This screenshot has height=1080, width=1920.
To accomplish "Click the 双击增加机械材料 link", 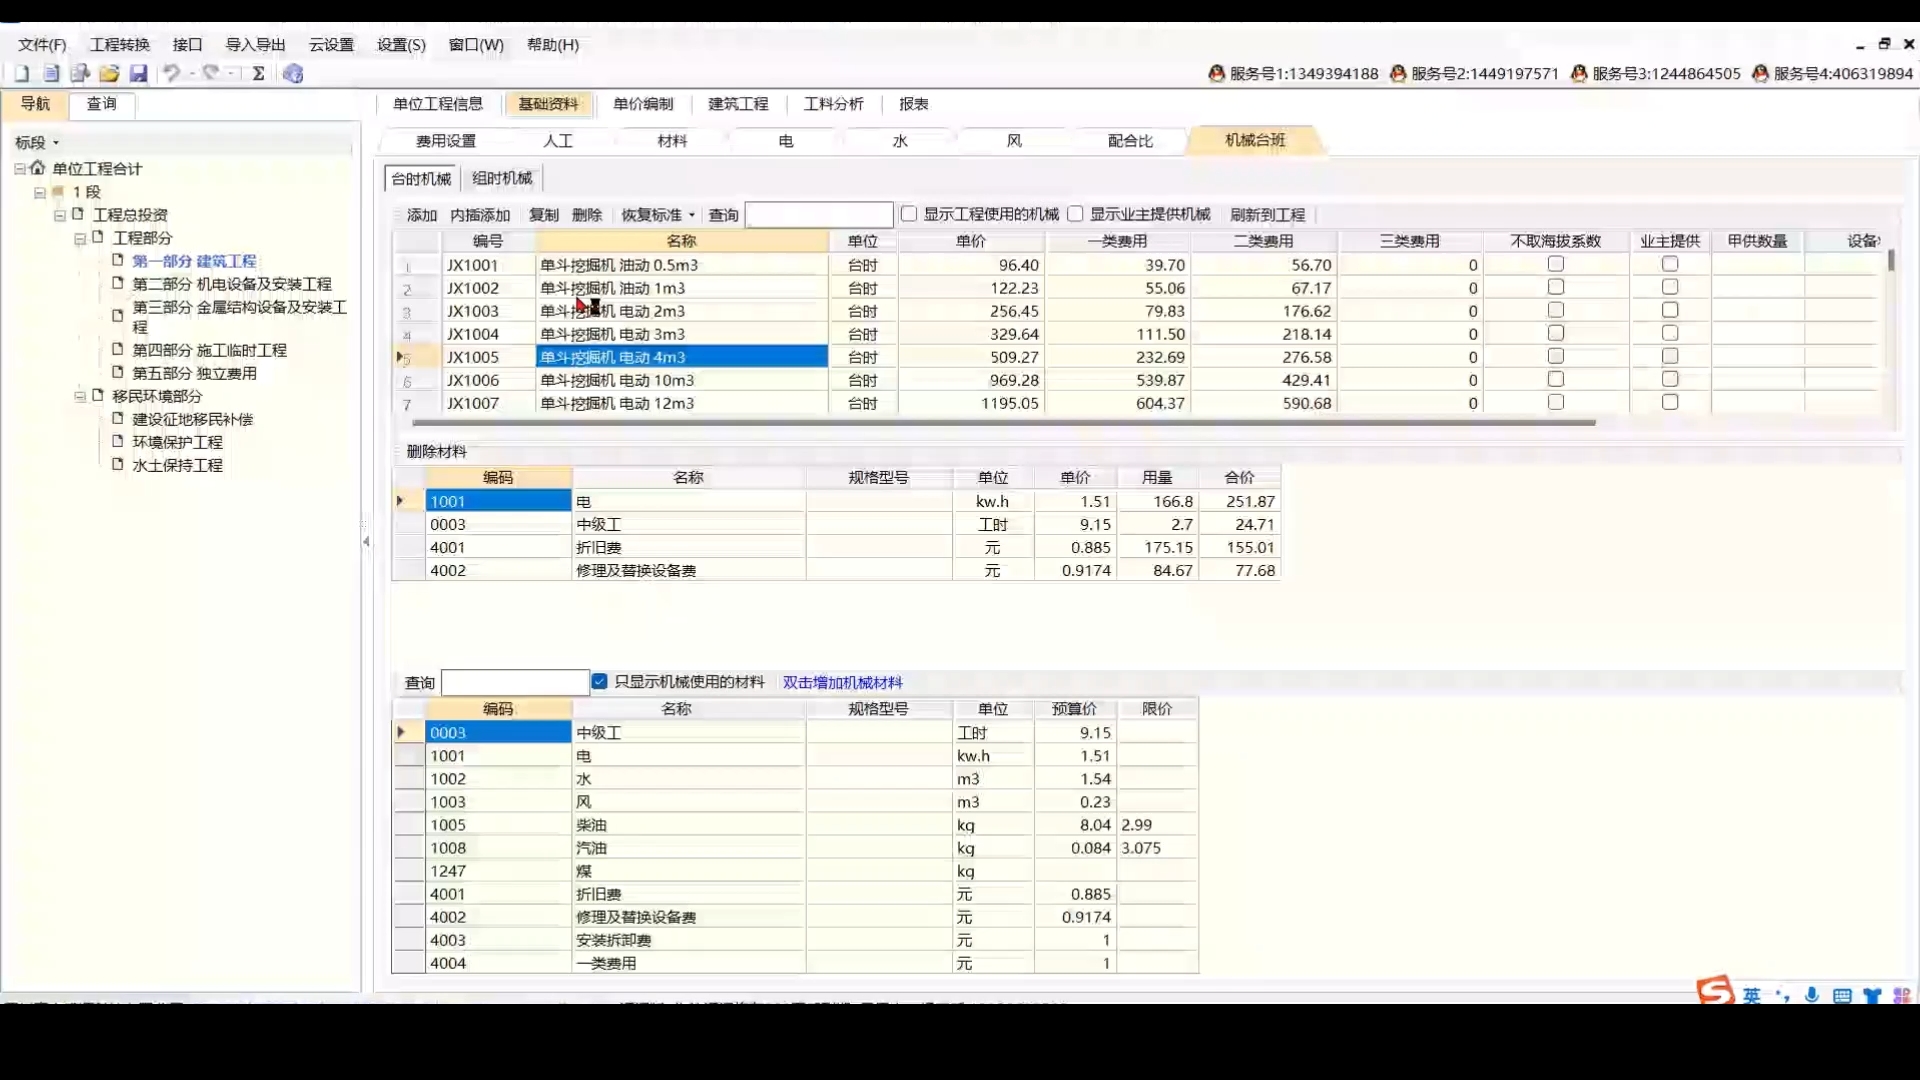I will point(842,682).
